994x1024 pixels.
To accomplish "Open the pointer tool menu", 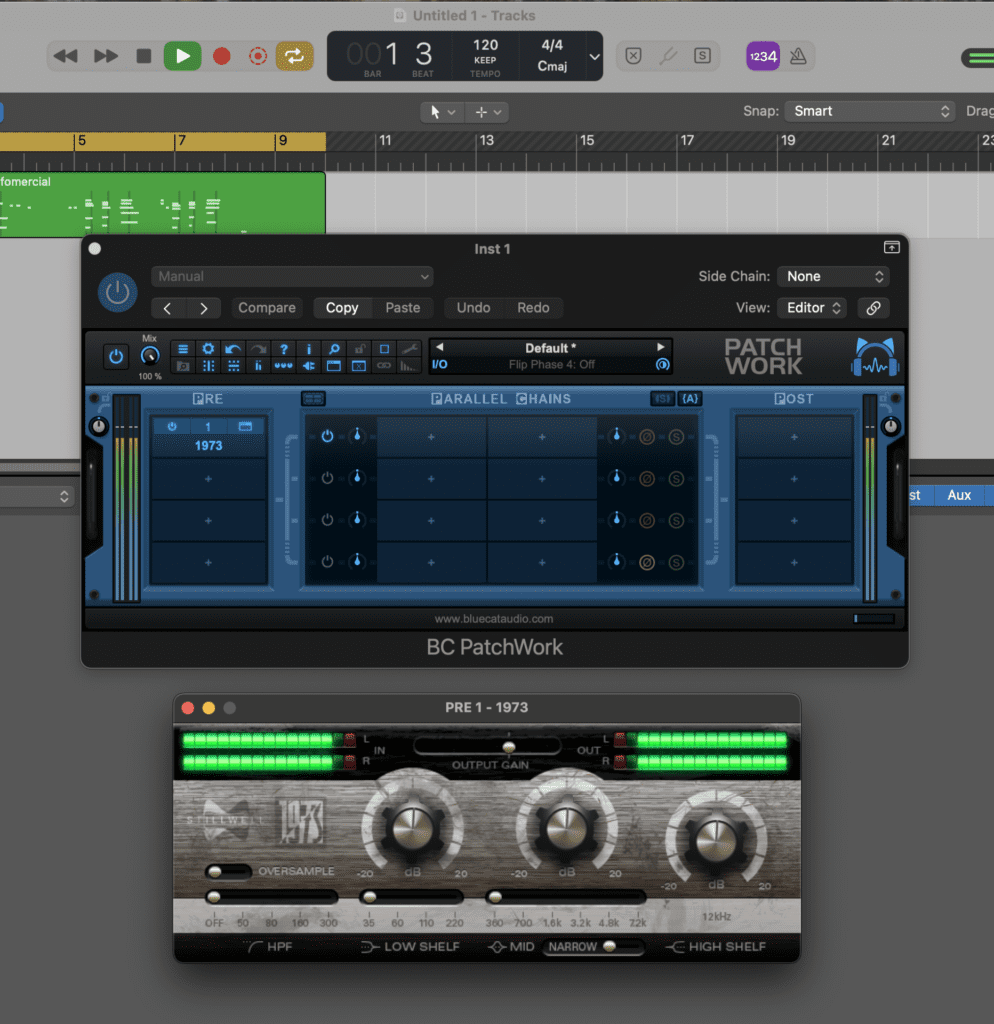I will 442,112.
